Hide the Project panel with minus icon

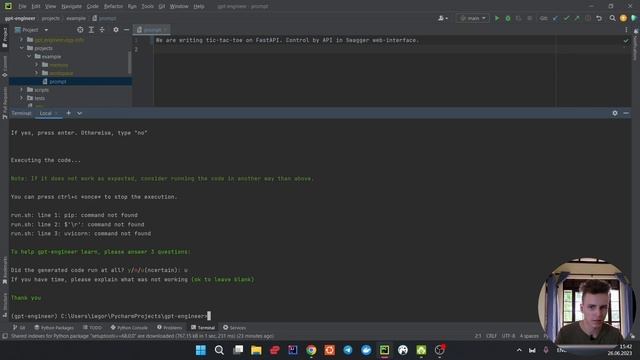[127, 30]
